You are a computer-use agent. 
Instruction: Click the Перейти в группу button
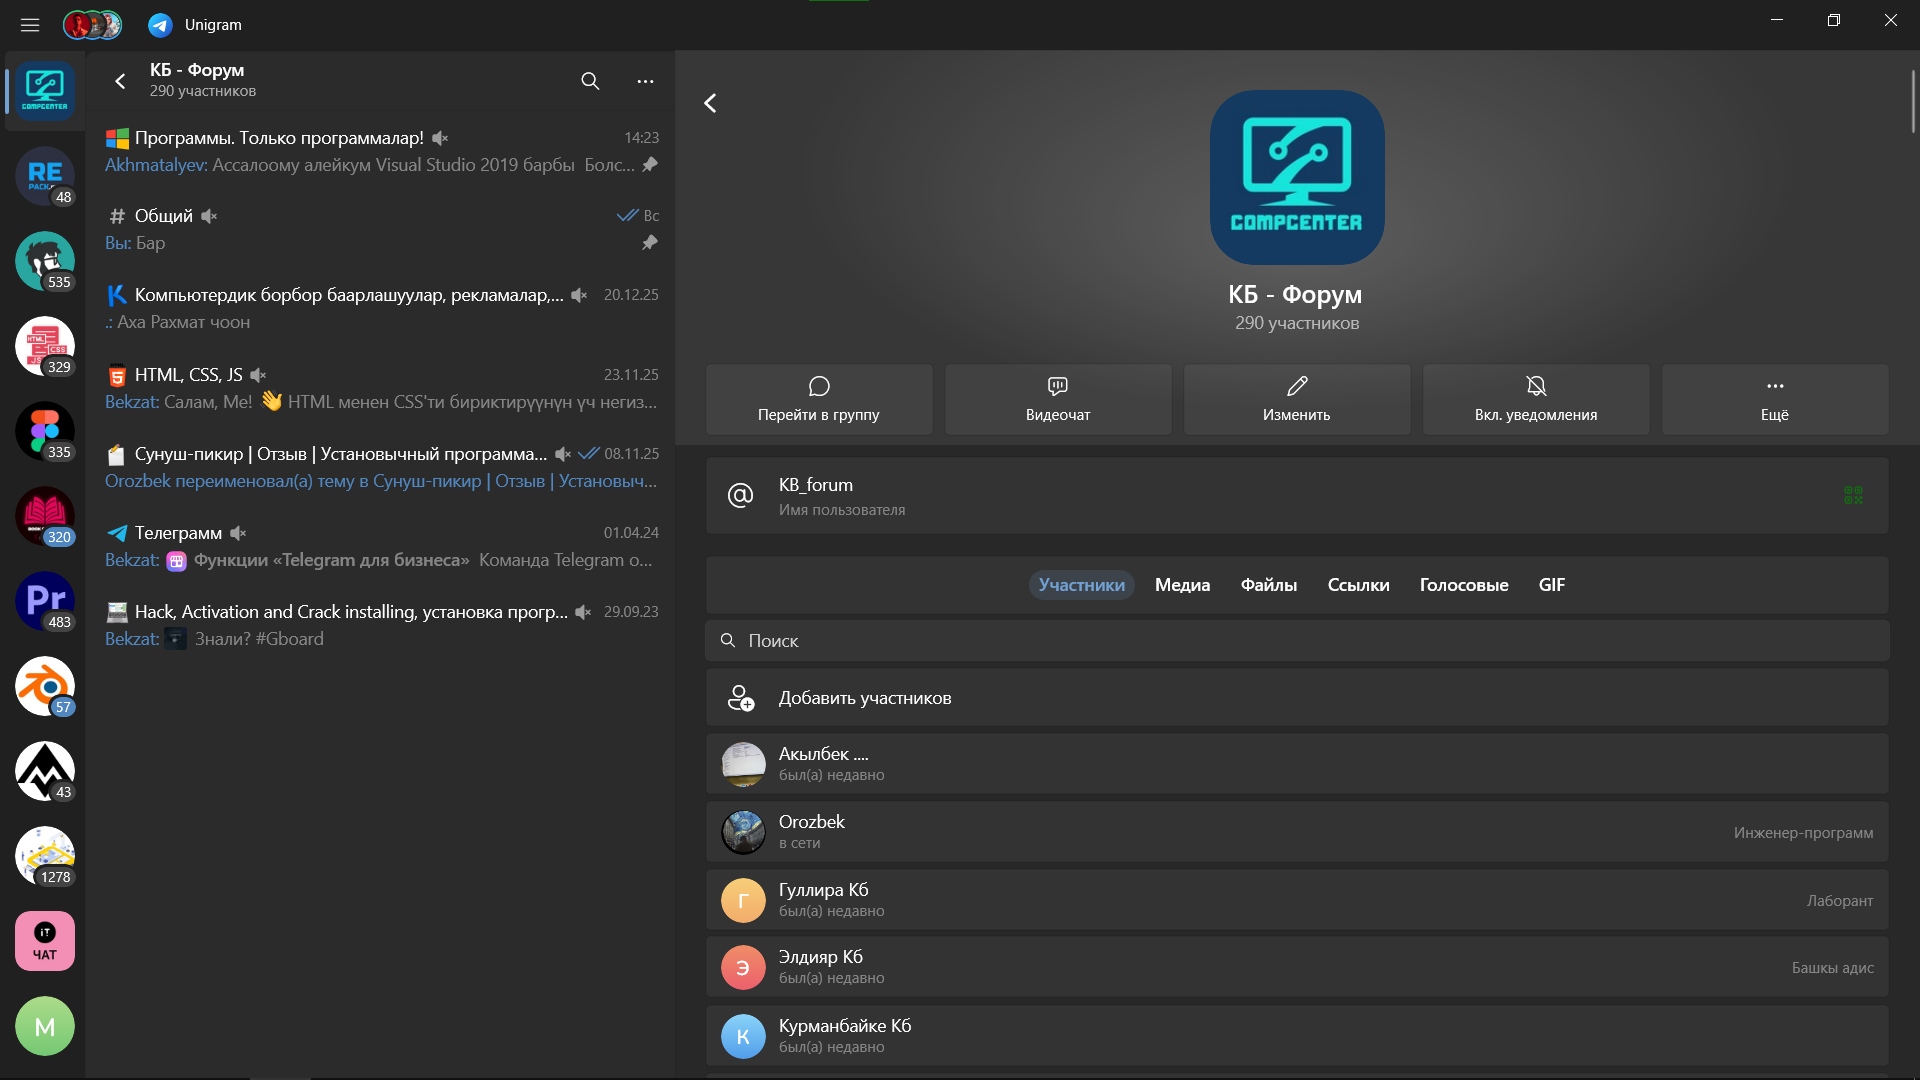[x=818, y=399]
